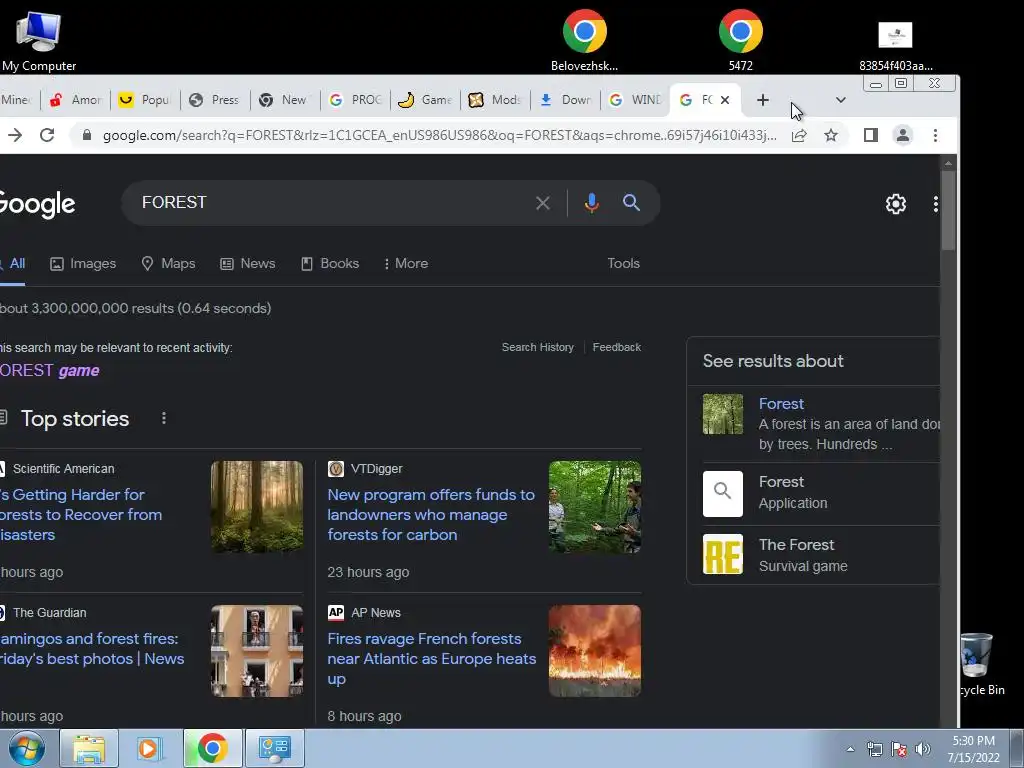Switch to the New tab in Chrome

[284, 100]
